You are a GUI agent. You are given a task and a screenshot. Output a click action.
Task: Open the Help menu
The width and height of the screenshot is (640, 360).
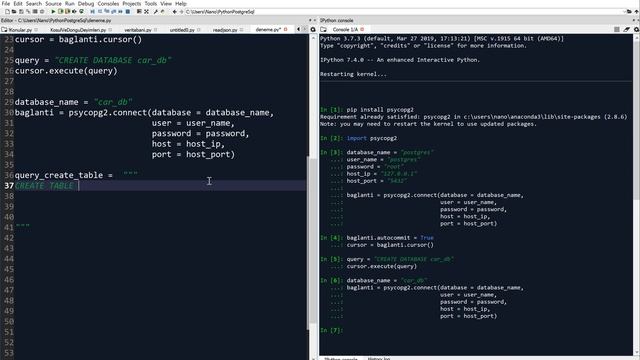pyautogui.click(x=180, y=4)
